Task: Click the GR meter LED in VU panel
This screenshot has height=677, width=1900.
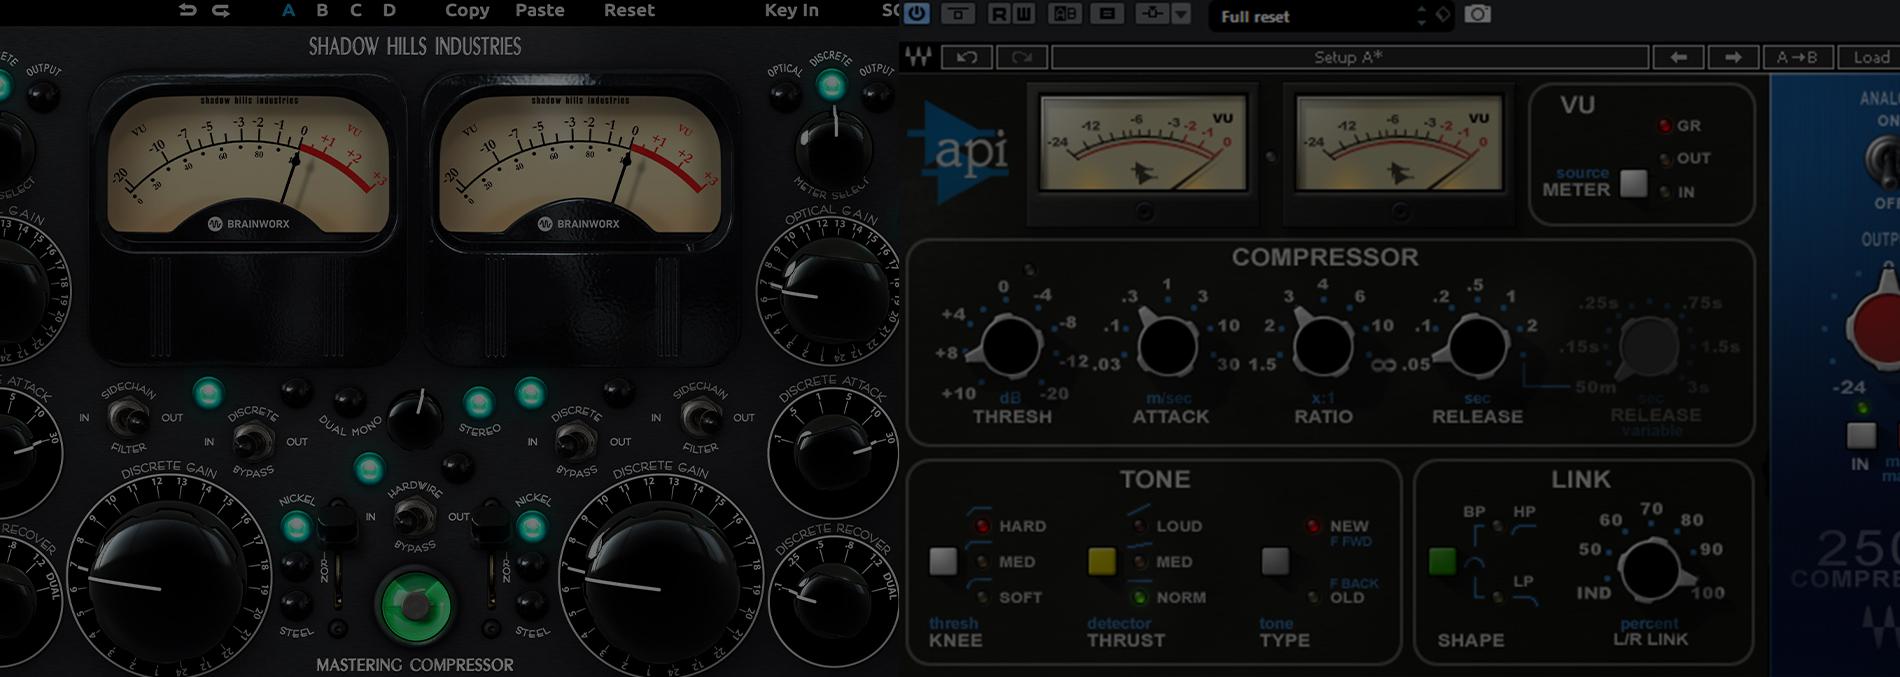Action: point(1664,126)
